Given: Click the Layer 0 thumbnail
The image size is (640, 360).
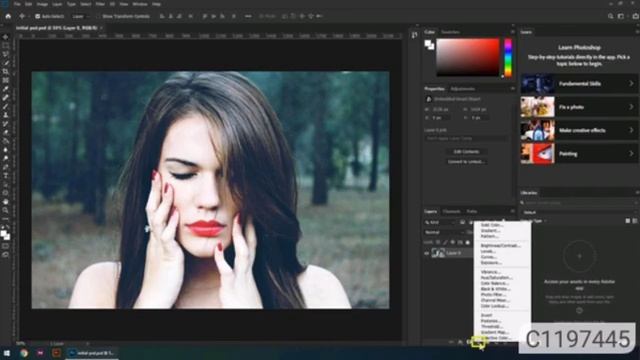Looking at the screenshot, I should [438, 253].
